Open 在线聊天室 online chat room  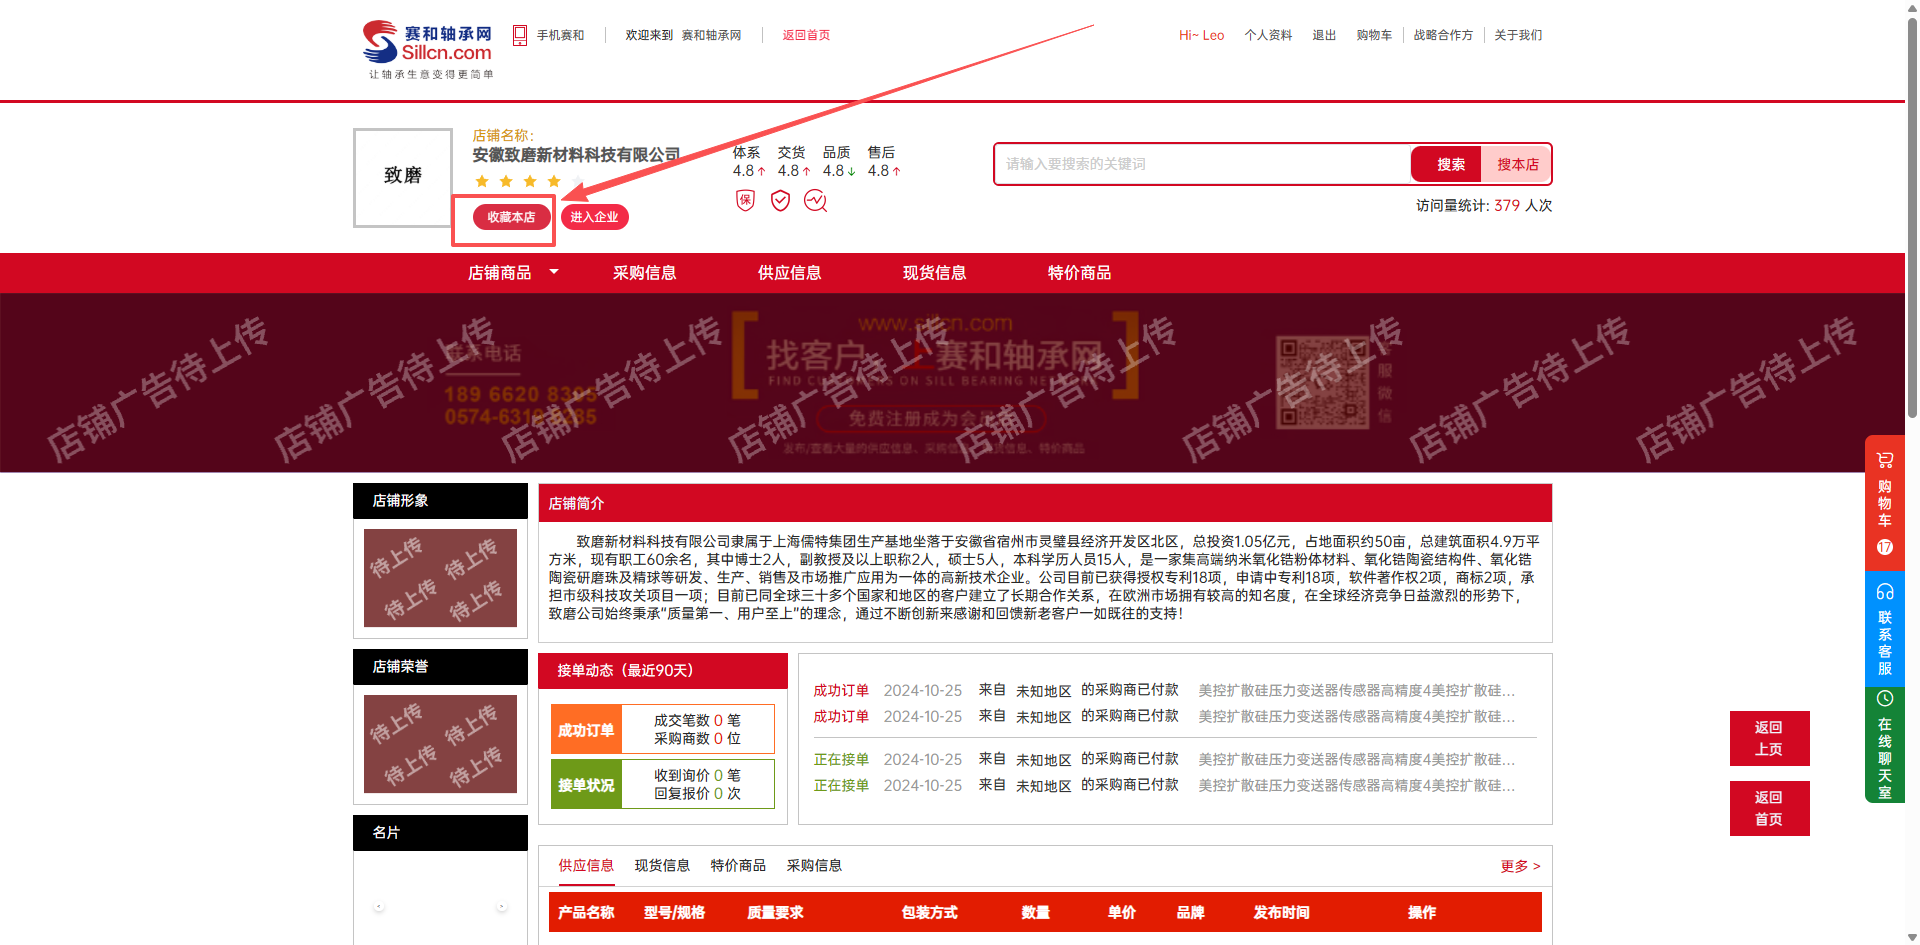1884,745
